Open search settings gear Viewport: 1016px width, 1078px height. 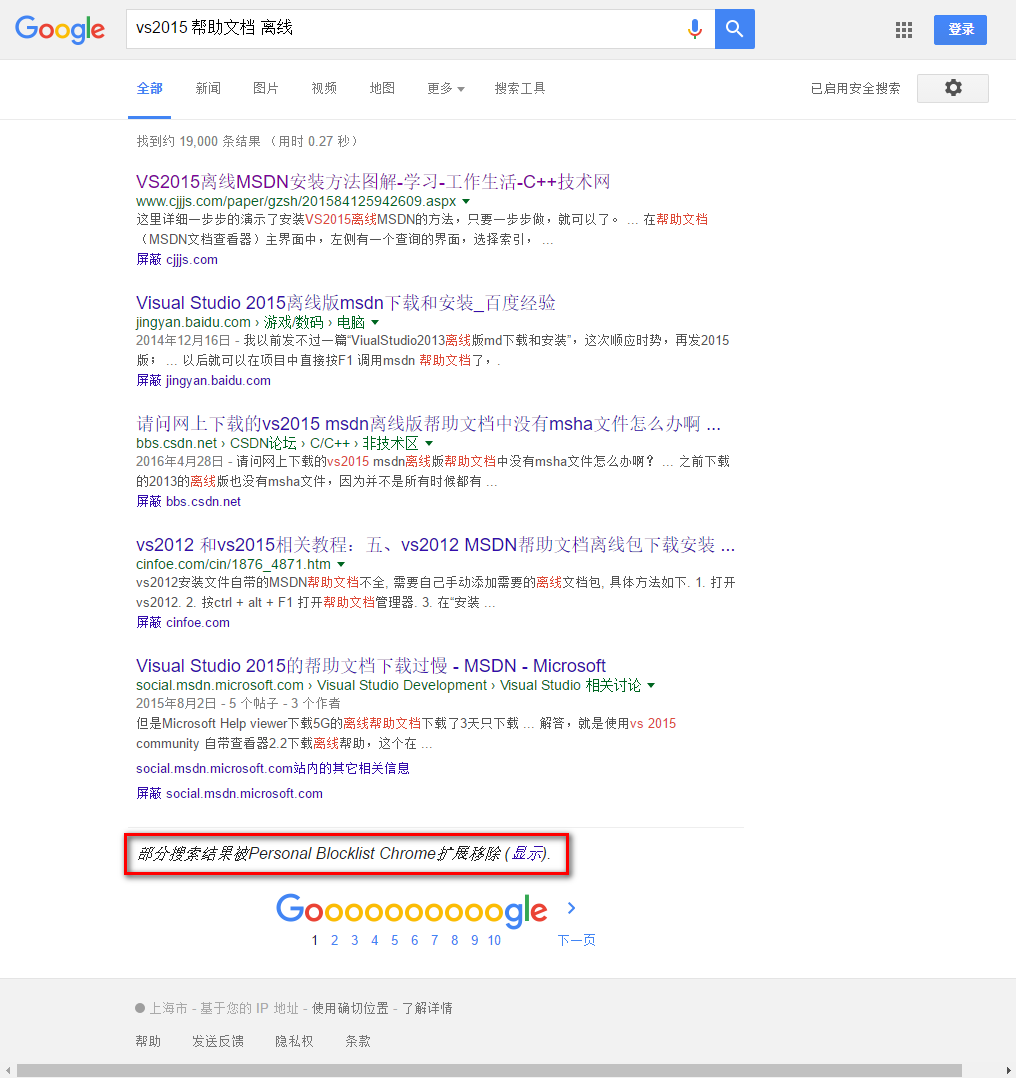point(953,88)
